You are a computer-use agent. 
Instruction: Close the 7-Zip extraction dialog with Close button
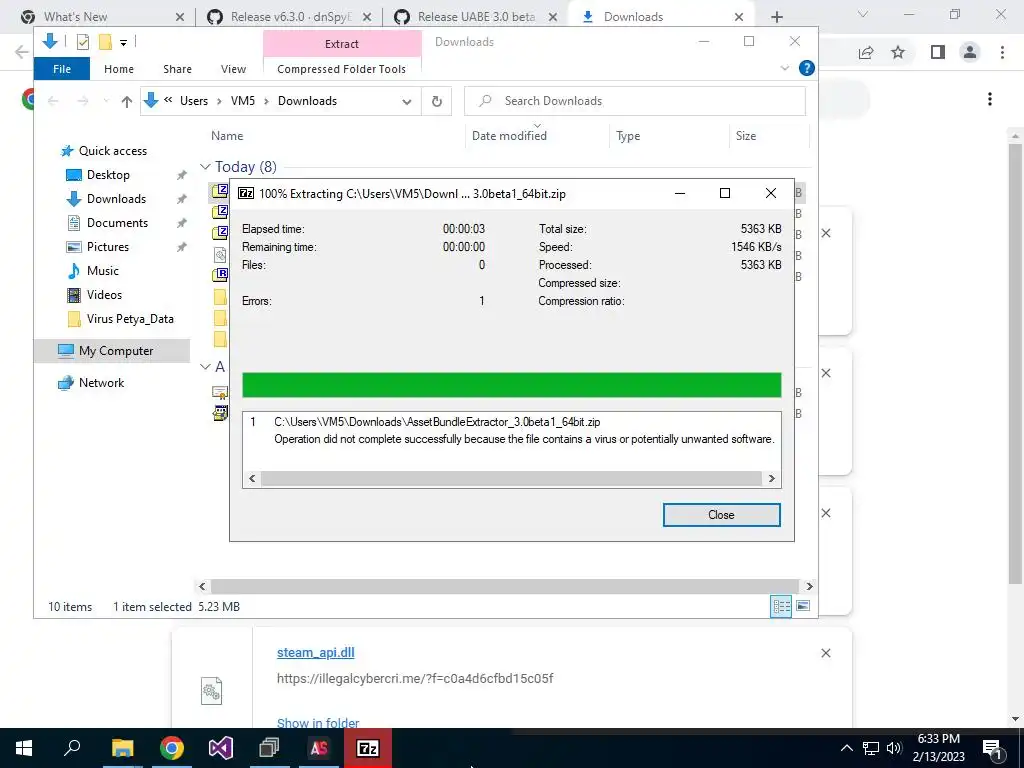click(x=721, y=515)
